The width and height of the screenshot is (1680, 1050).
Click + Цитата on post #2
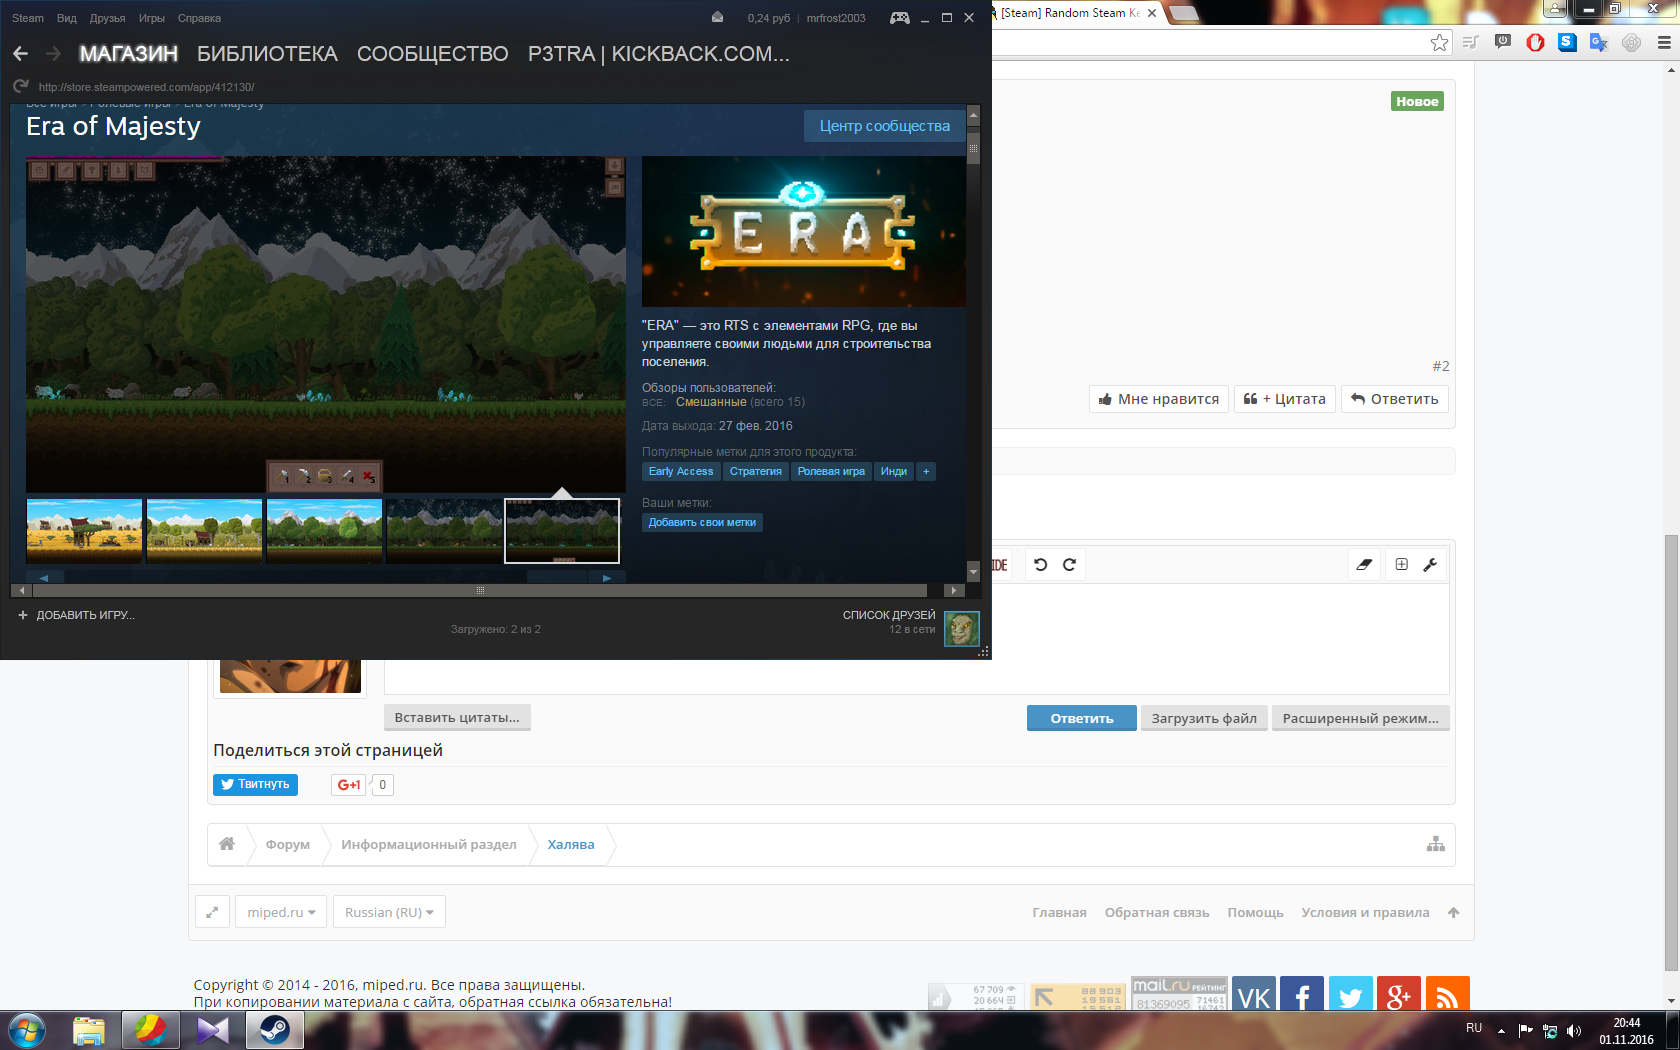[x=1285, y=399]
